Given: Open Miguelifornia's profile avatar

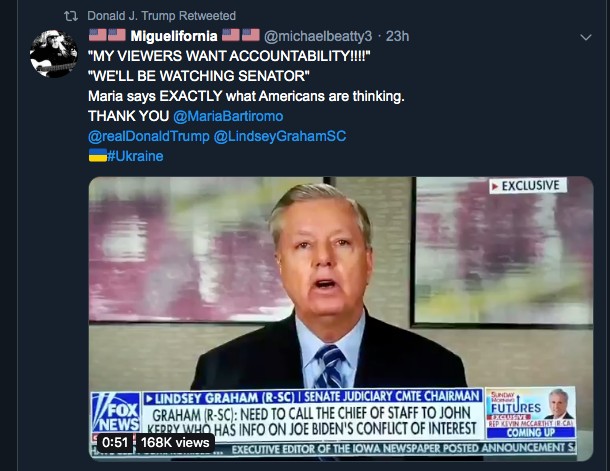Looking at the screenshot, I should click(54, 54).
